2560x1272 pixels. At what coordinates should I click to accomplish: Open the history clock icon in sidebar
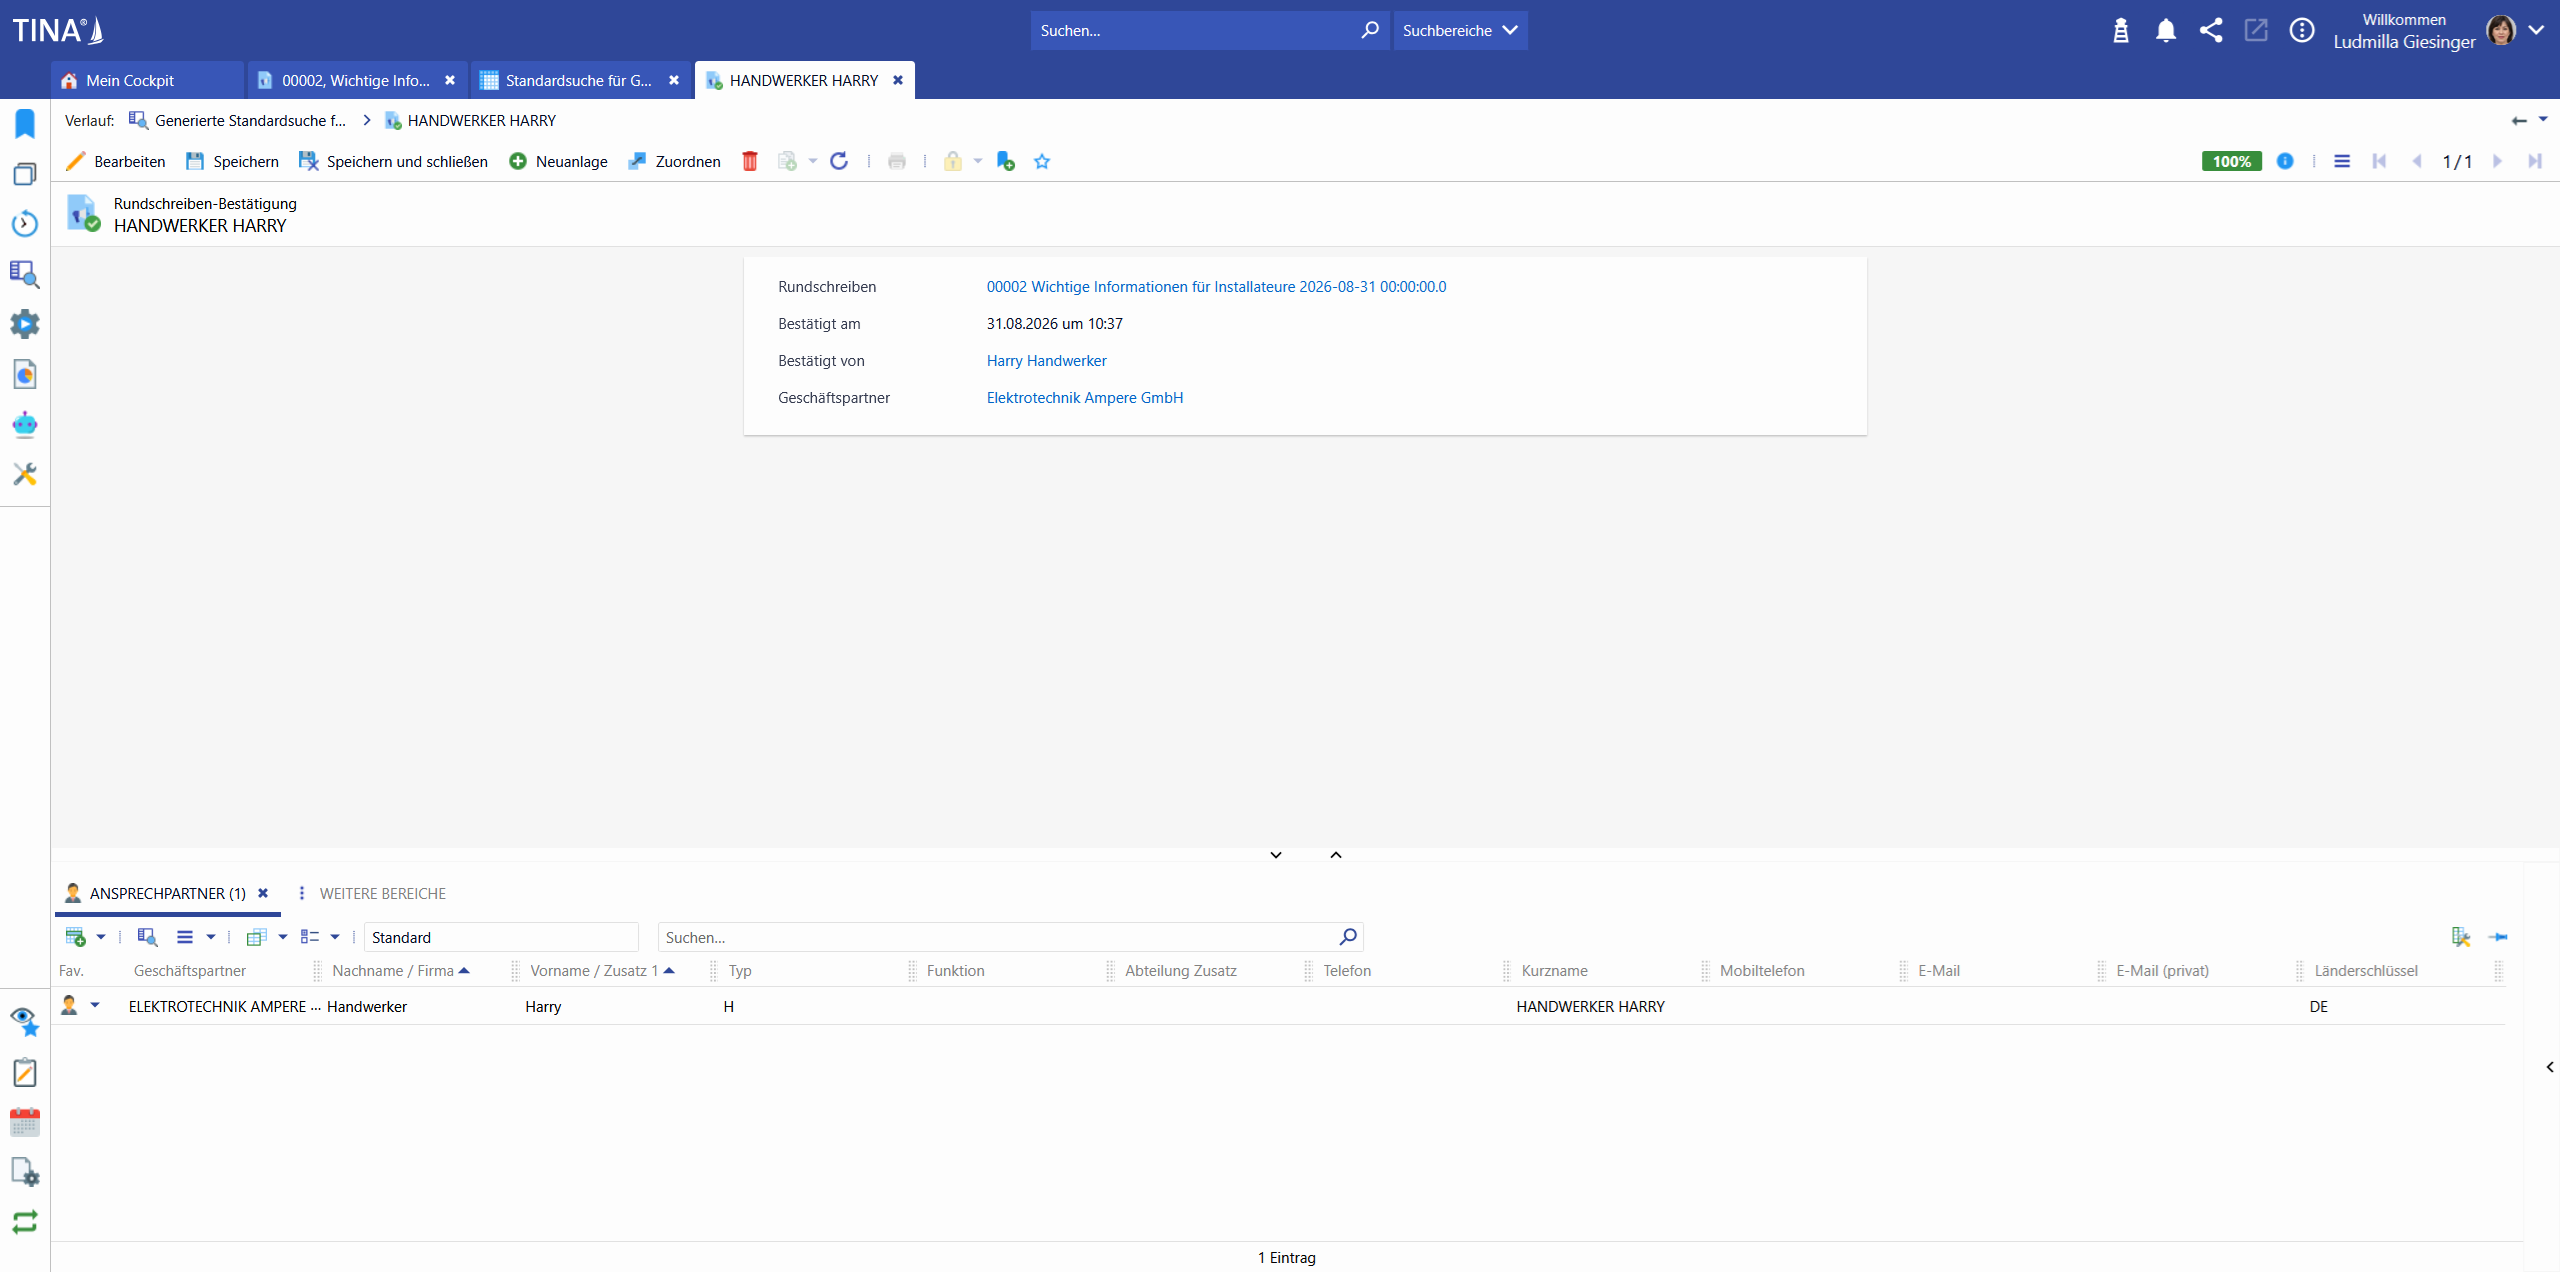click(25, 224)
